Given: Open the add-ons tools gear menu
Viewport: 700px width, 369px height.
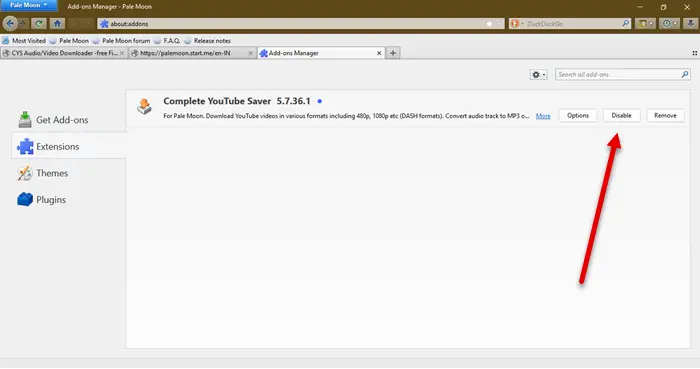Looking at the screenshot, I should click(538, 75).
